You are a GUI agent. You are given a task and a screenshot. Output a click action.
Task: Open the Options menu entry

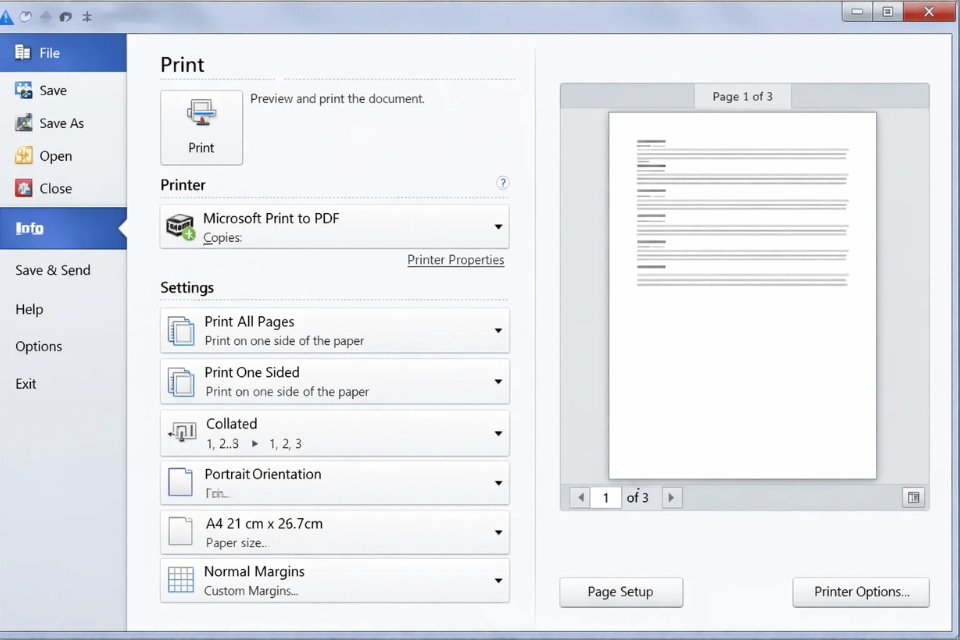[39, 346]
